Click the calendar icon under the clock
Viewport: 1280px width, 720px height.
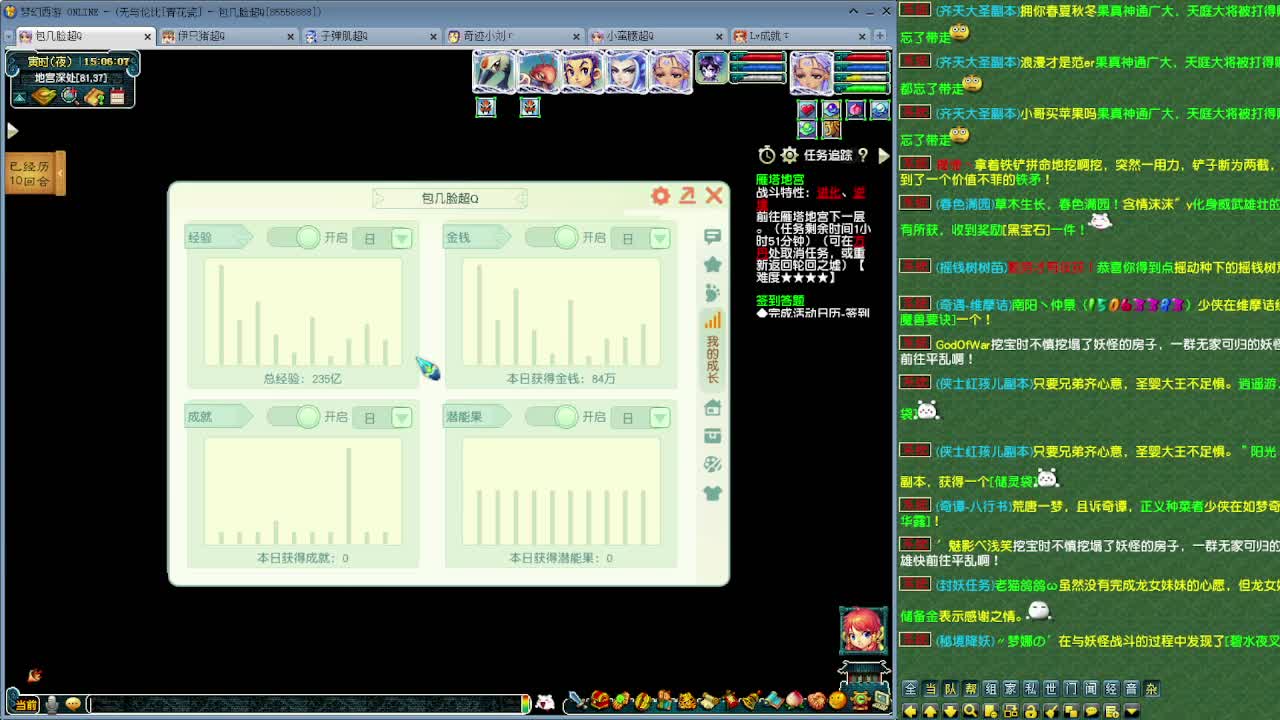coord(118,96)
